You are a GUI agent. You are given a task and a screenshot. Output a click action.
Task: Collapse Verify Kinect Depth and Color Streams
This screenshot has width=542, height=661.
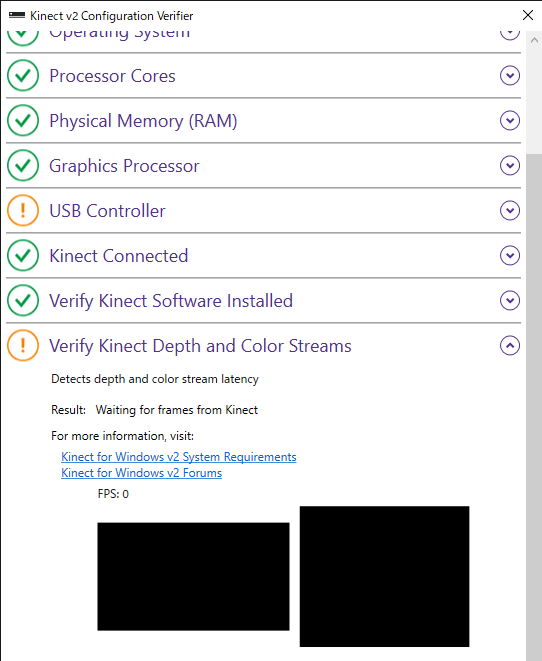tap(510, 345)
